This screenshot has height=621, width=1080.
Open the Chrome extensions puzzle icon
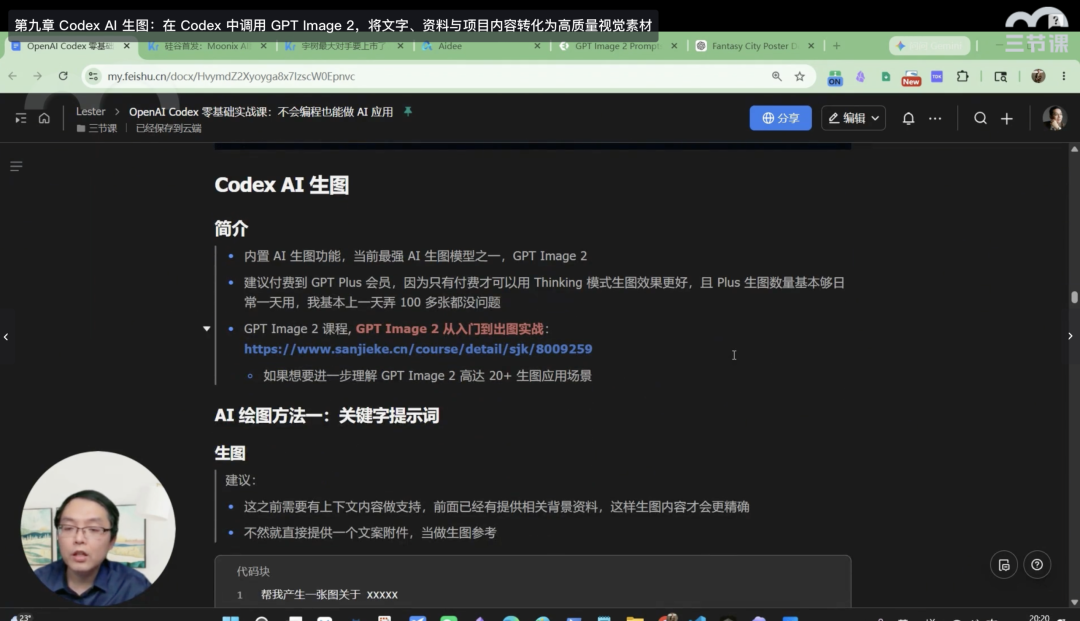tap(963, 76)
